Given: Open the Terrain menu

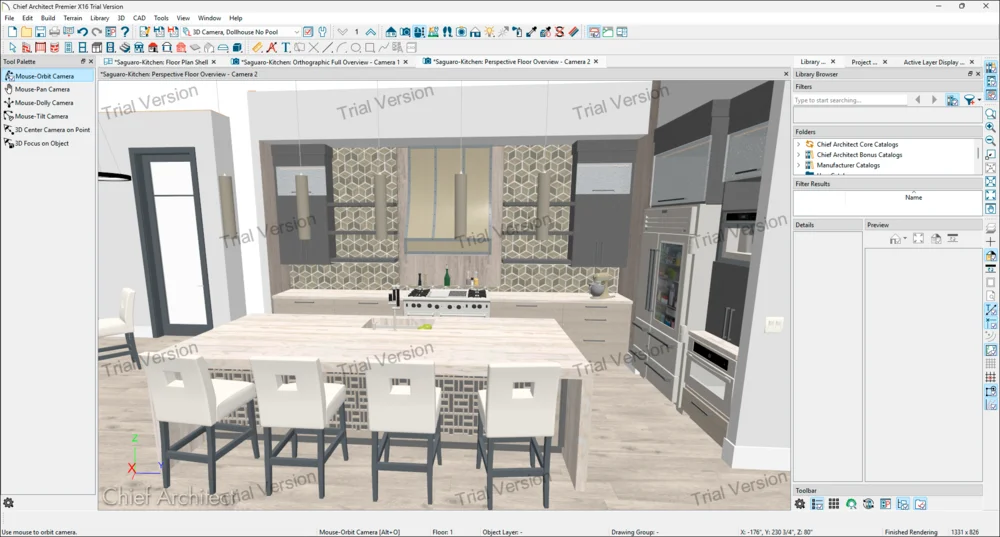Looking at the screenshot, I should [x=73, y=18].
